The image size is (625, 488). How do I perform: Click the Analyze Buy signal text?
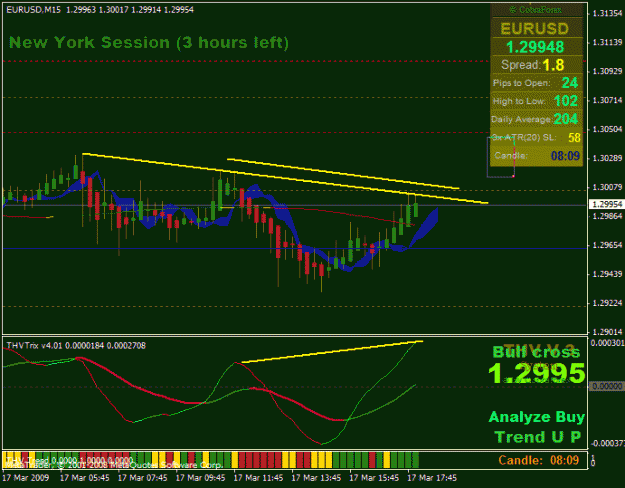pyautogui.click(x=537, y=417)
